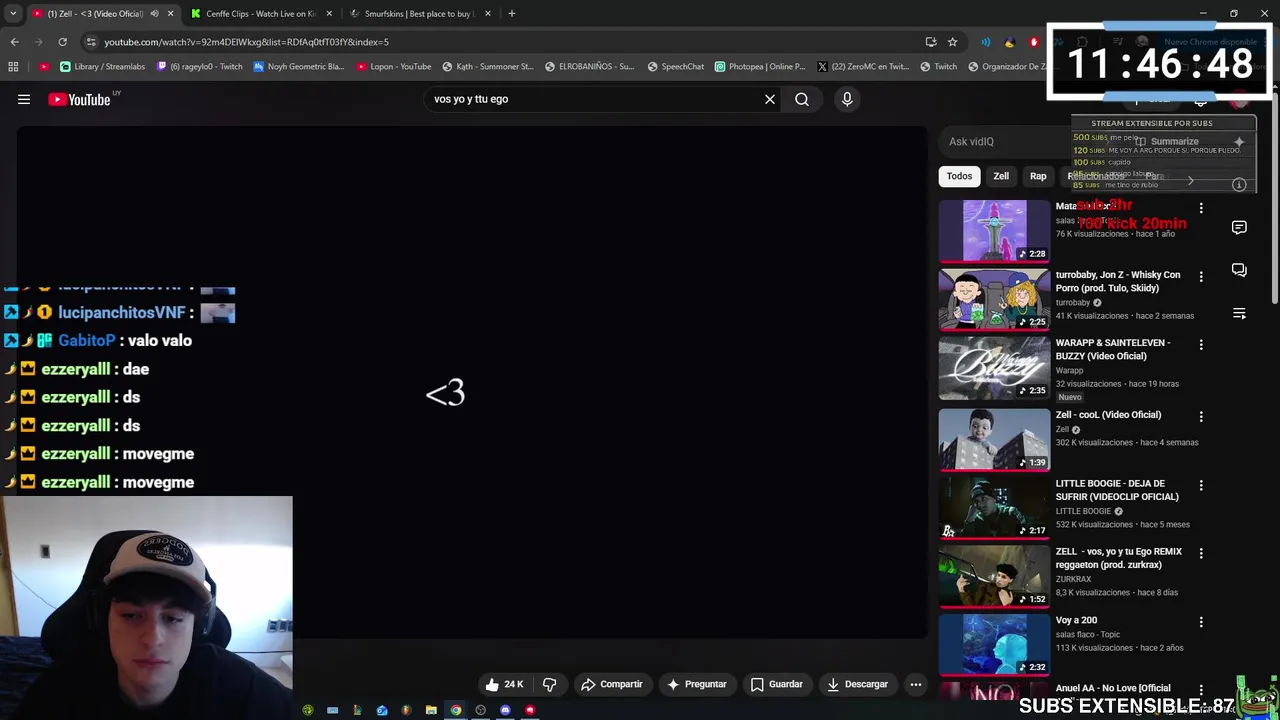Open the Photopea bookmark

point(759,67)
